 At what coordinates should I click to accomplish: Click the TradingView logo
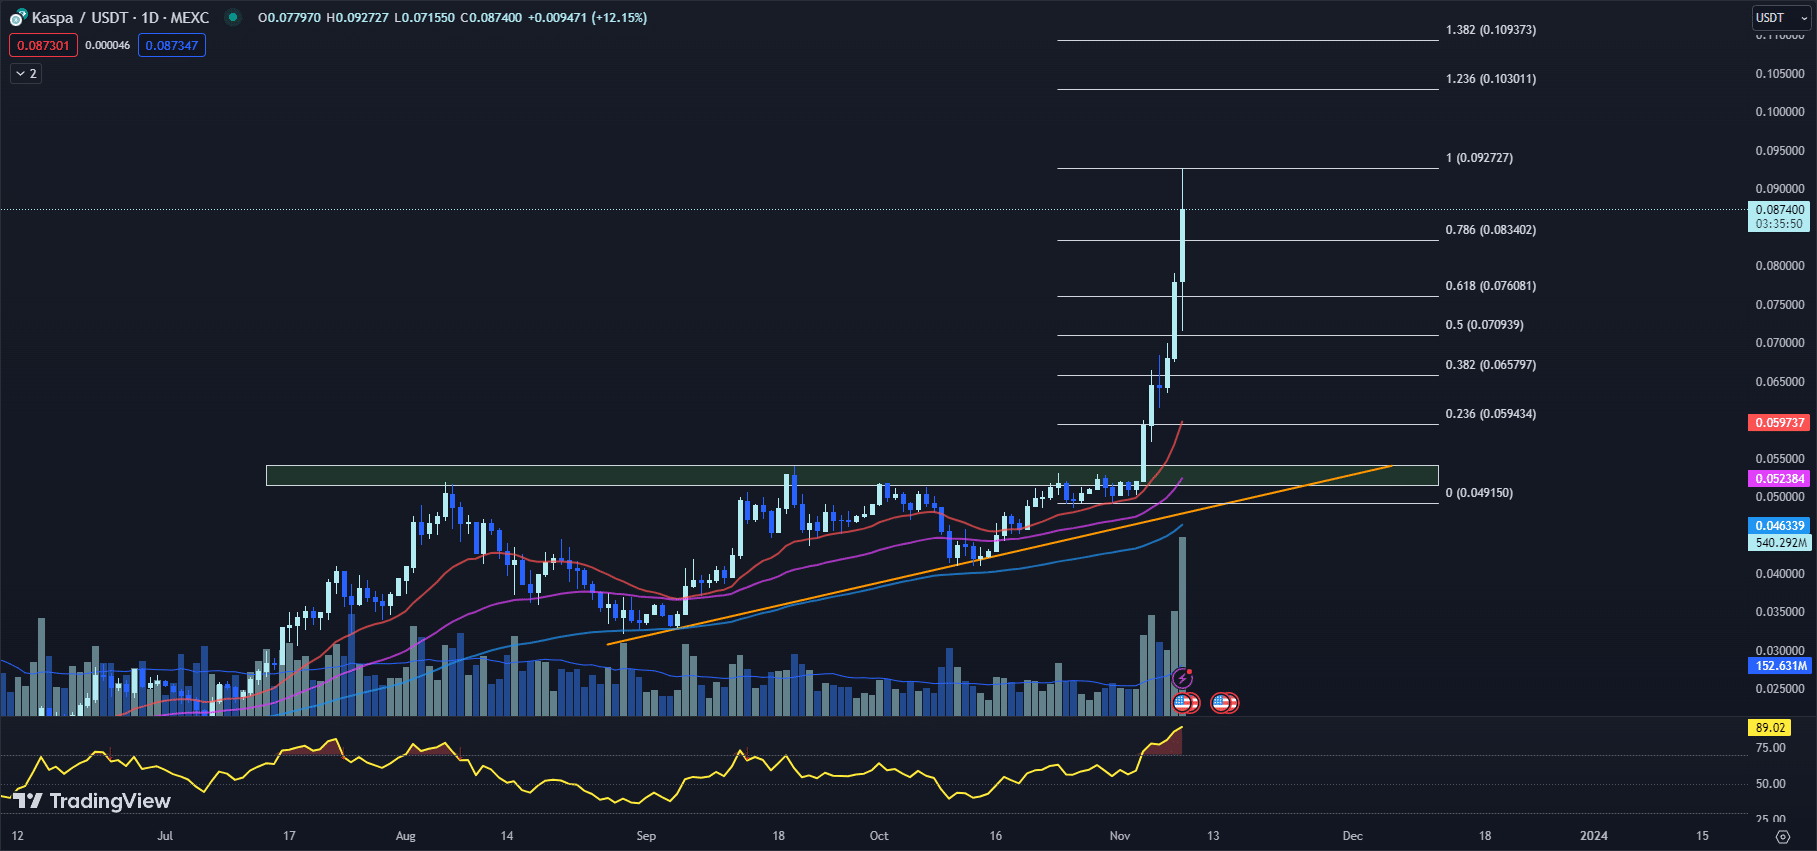click(92, 801)
